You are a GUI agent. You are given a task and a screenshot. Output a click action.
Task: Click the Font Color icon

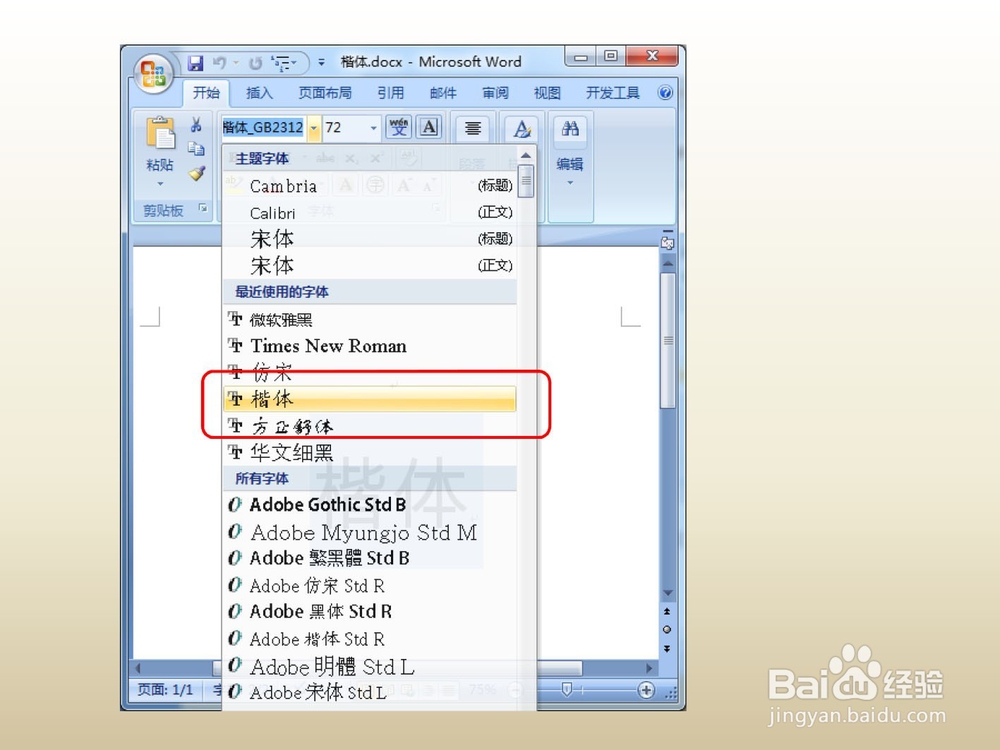[522, 130]
